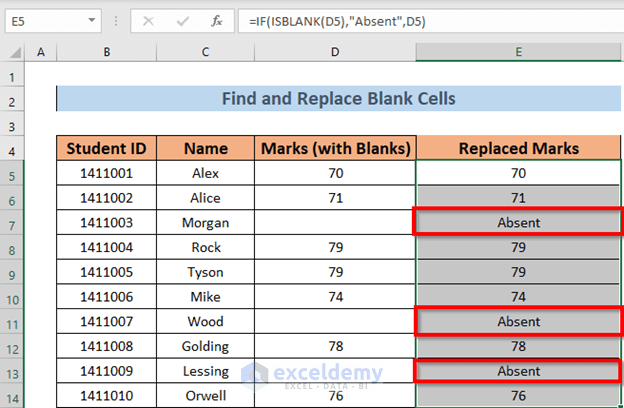Click the Enter checkmark formula button

point(183,21)
